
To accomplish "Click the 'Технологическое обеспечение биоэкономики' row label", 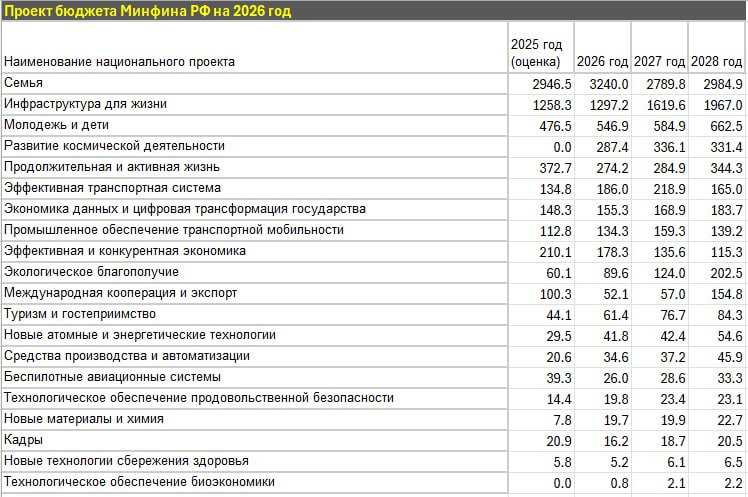I will pyautogui.click(x=139, y=482).
